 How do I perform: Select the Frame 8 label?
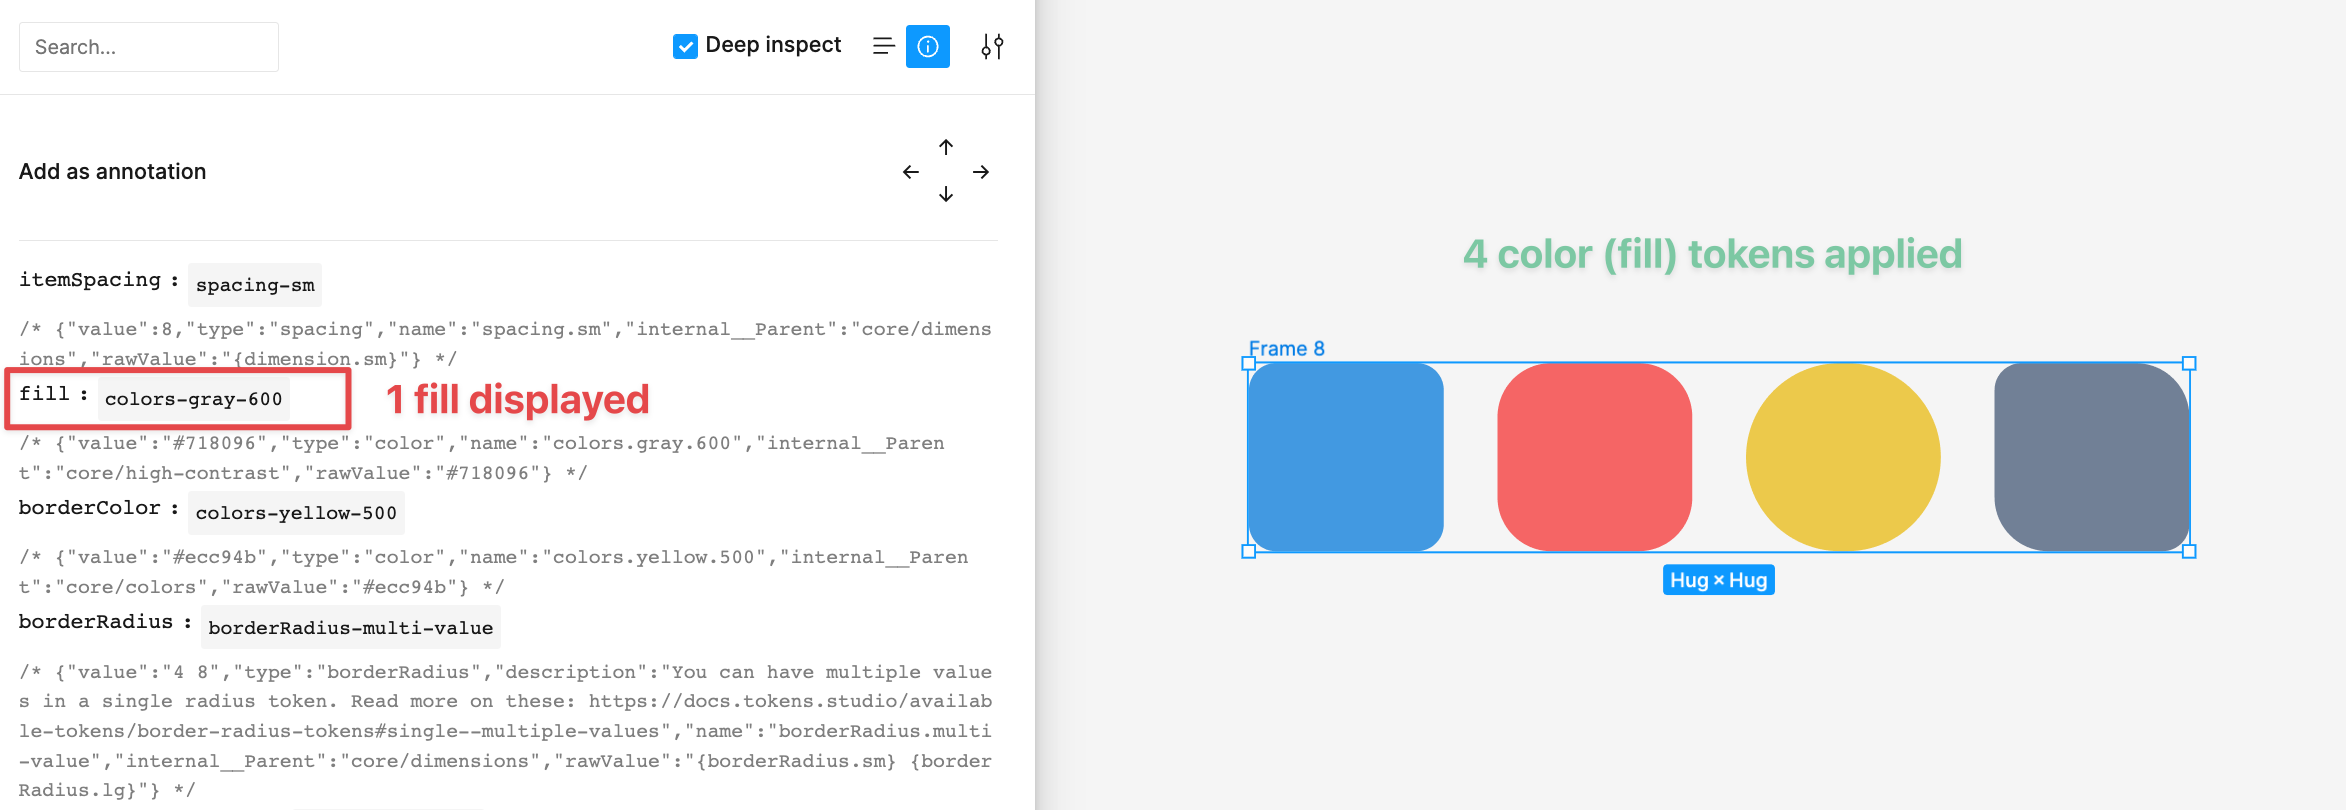pos(1289,348)
